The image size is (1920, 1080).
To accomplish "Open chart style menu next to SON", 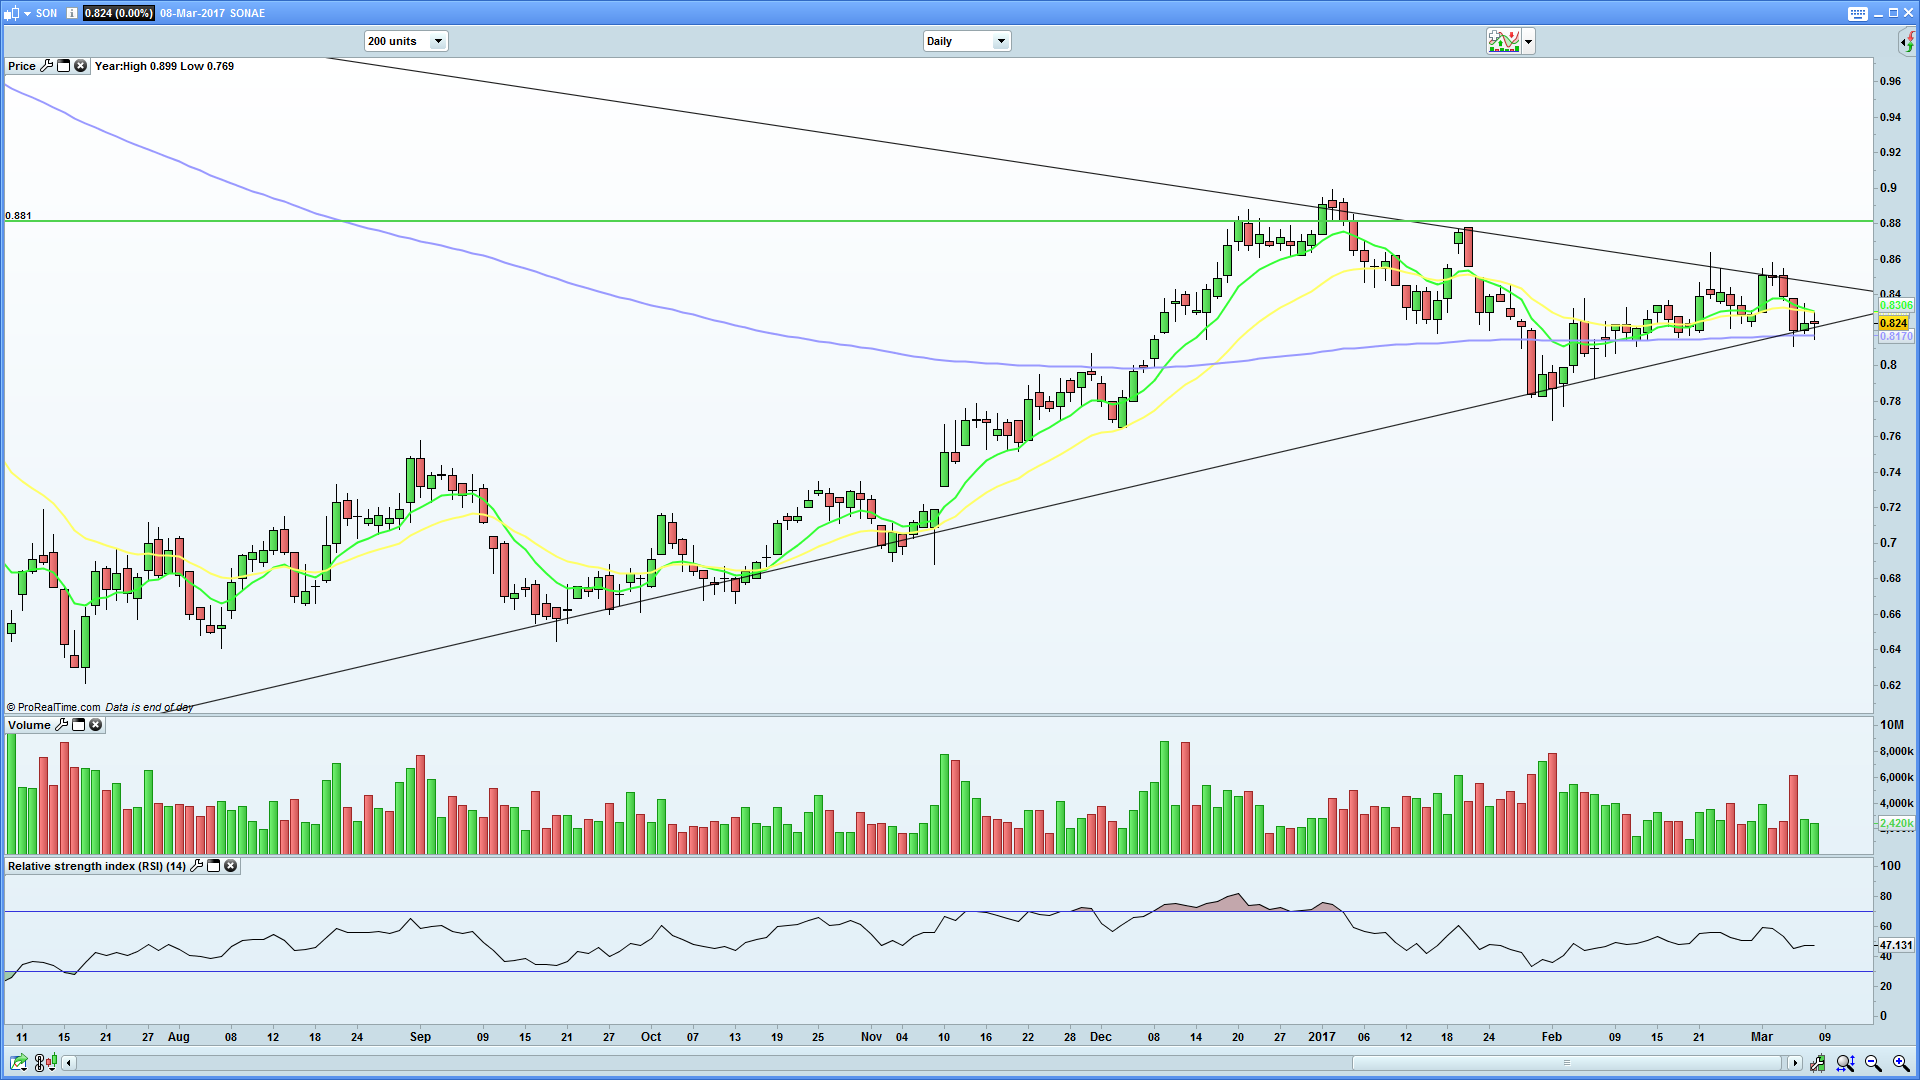I will [27, 13].
